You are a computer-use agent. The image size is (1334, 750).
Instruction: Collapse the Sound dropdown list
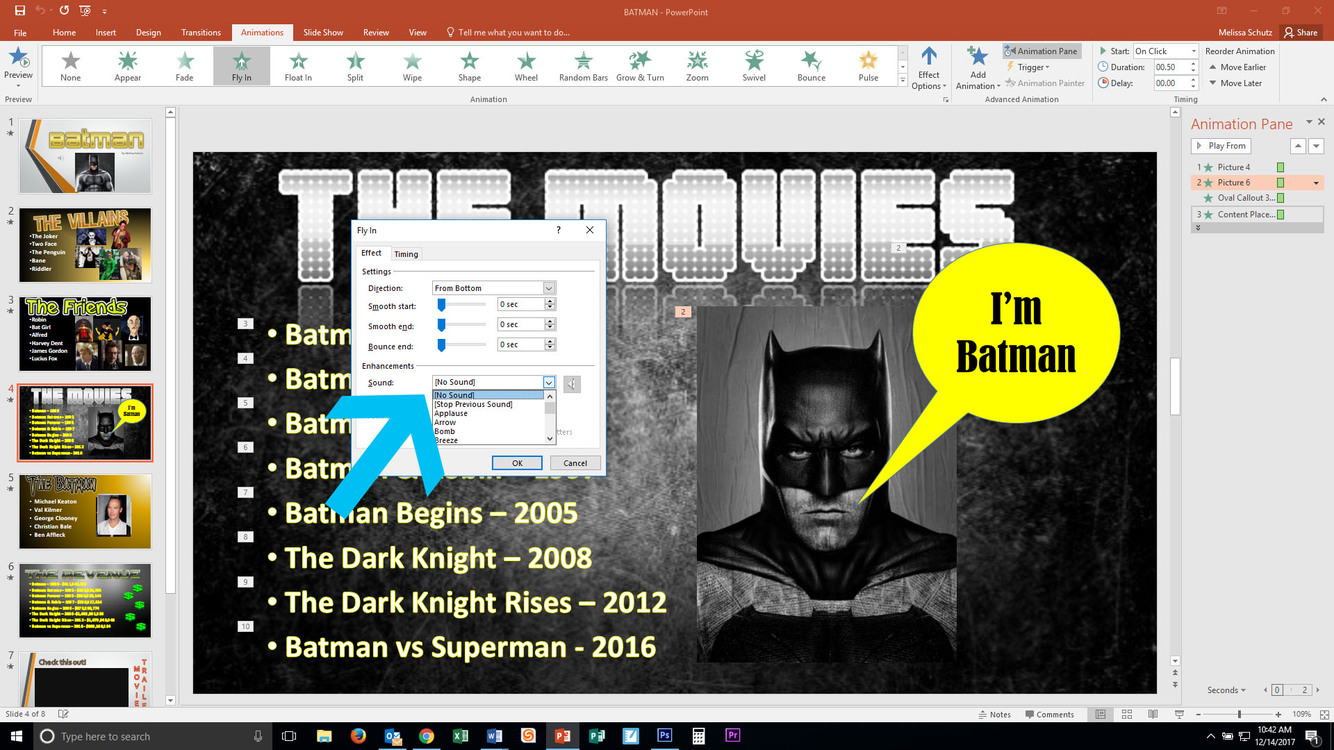(549, 382)
